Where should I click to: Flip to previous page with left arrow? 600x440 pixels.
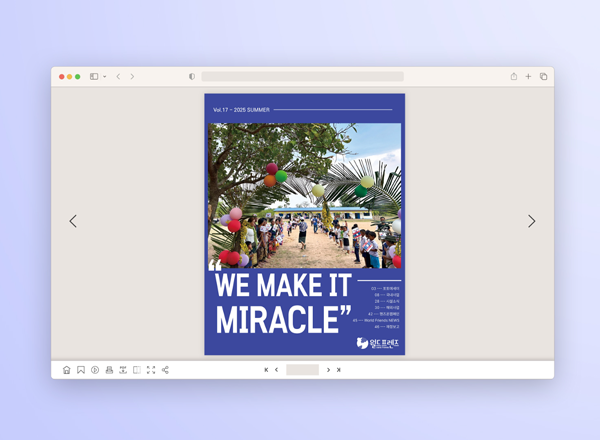[x=73, y=221]
